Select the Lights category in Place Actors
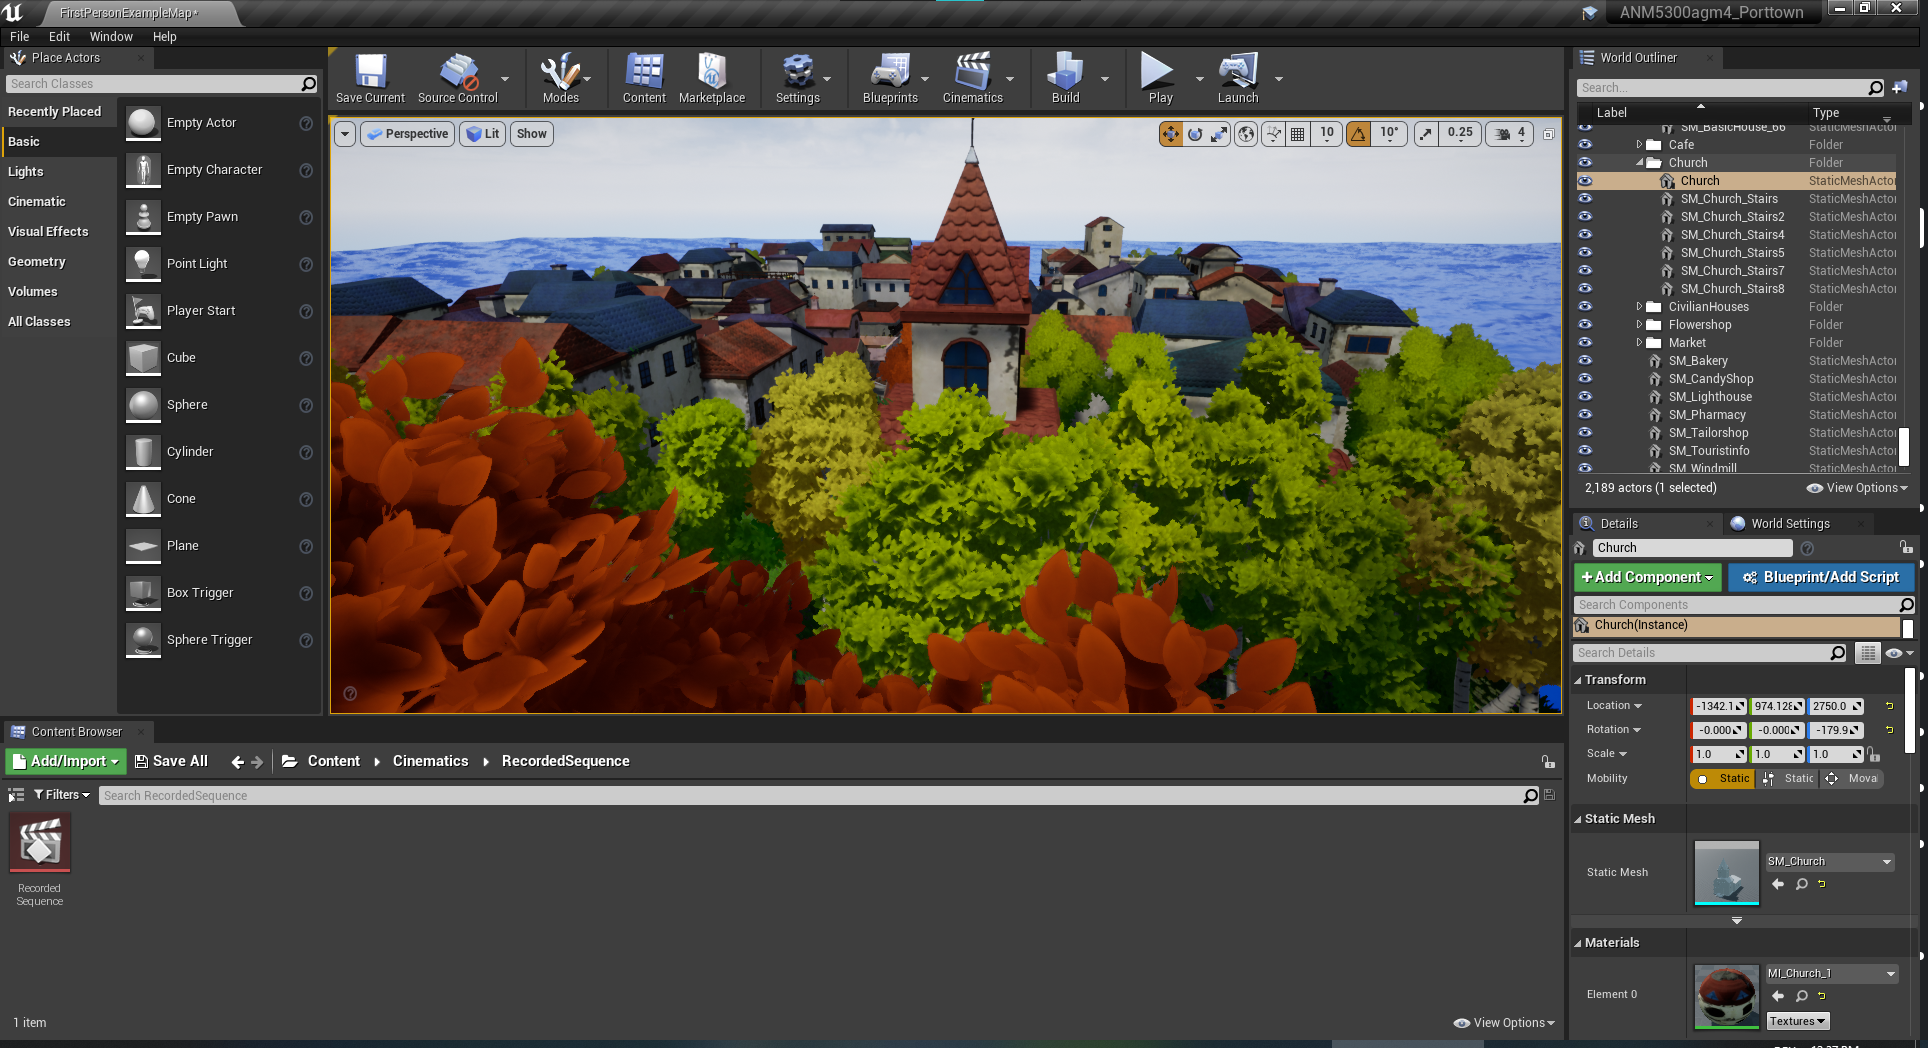The height and width of the screenshot is (1048, 1928). [26, 172]
